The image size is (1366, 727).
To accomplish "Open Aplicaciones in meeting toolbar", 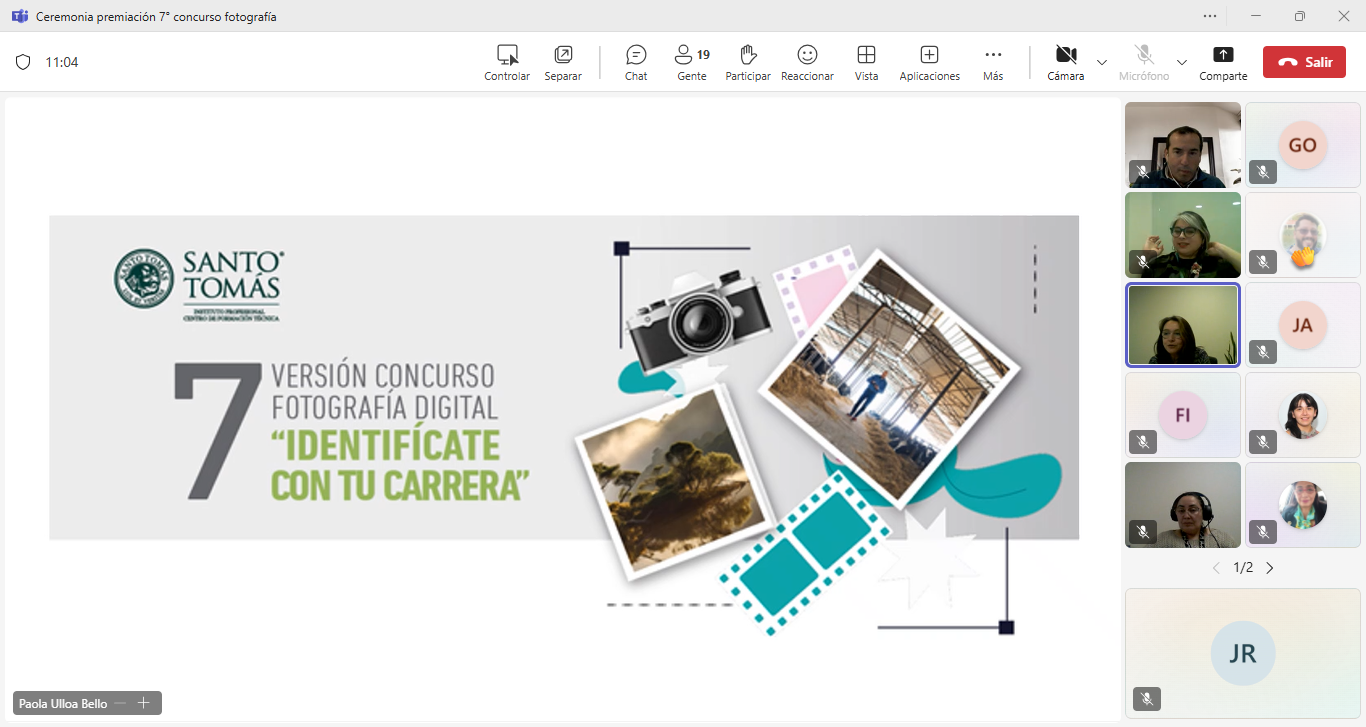I will click(x=929, y=62).
